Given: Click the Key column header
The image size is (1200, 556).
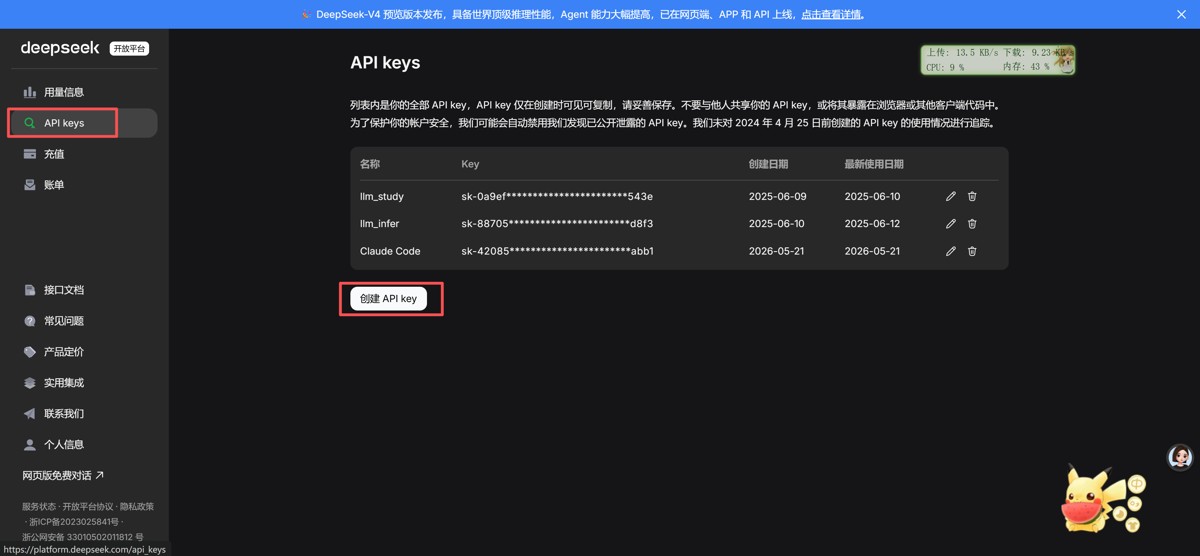Looking at the screenshot, I should point(470,164).
